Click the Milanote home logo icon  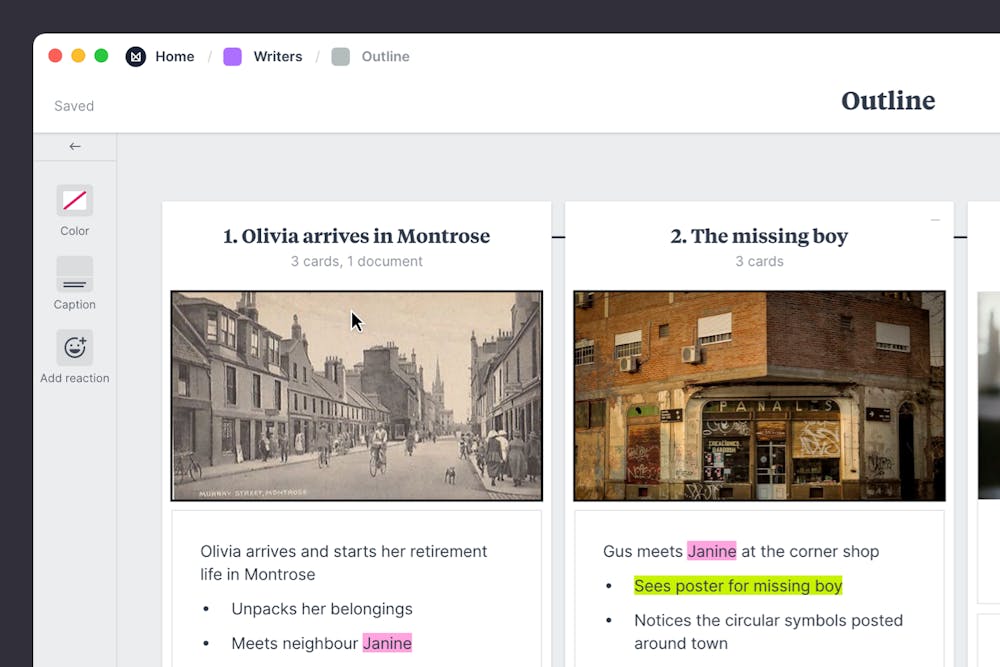pyautogui.click(x=135, y=57)
